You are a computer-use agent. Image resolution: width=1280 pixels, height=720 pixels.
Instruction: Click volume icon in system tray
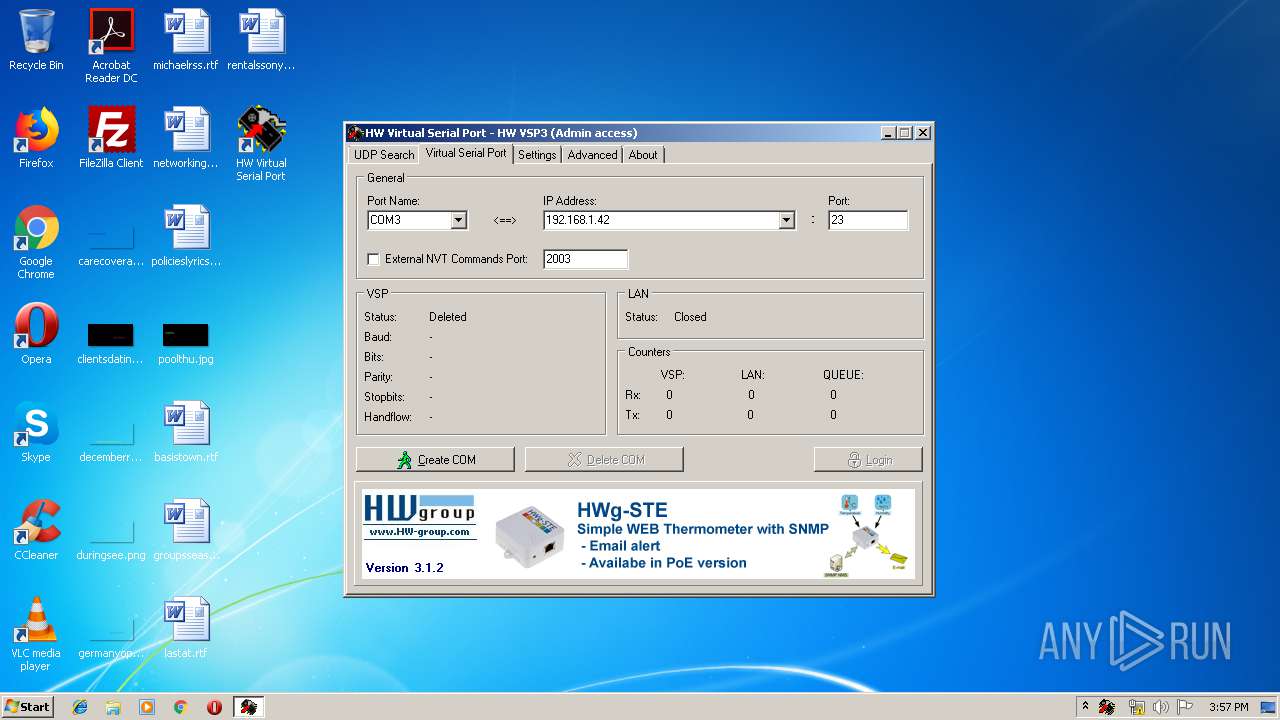point(1160,707)
